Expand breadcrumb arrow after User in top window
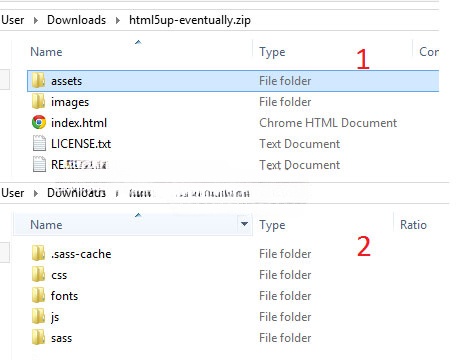This screenshot has height=360, width=456. [36, 20]
